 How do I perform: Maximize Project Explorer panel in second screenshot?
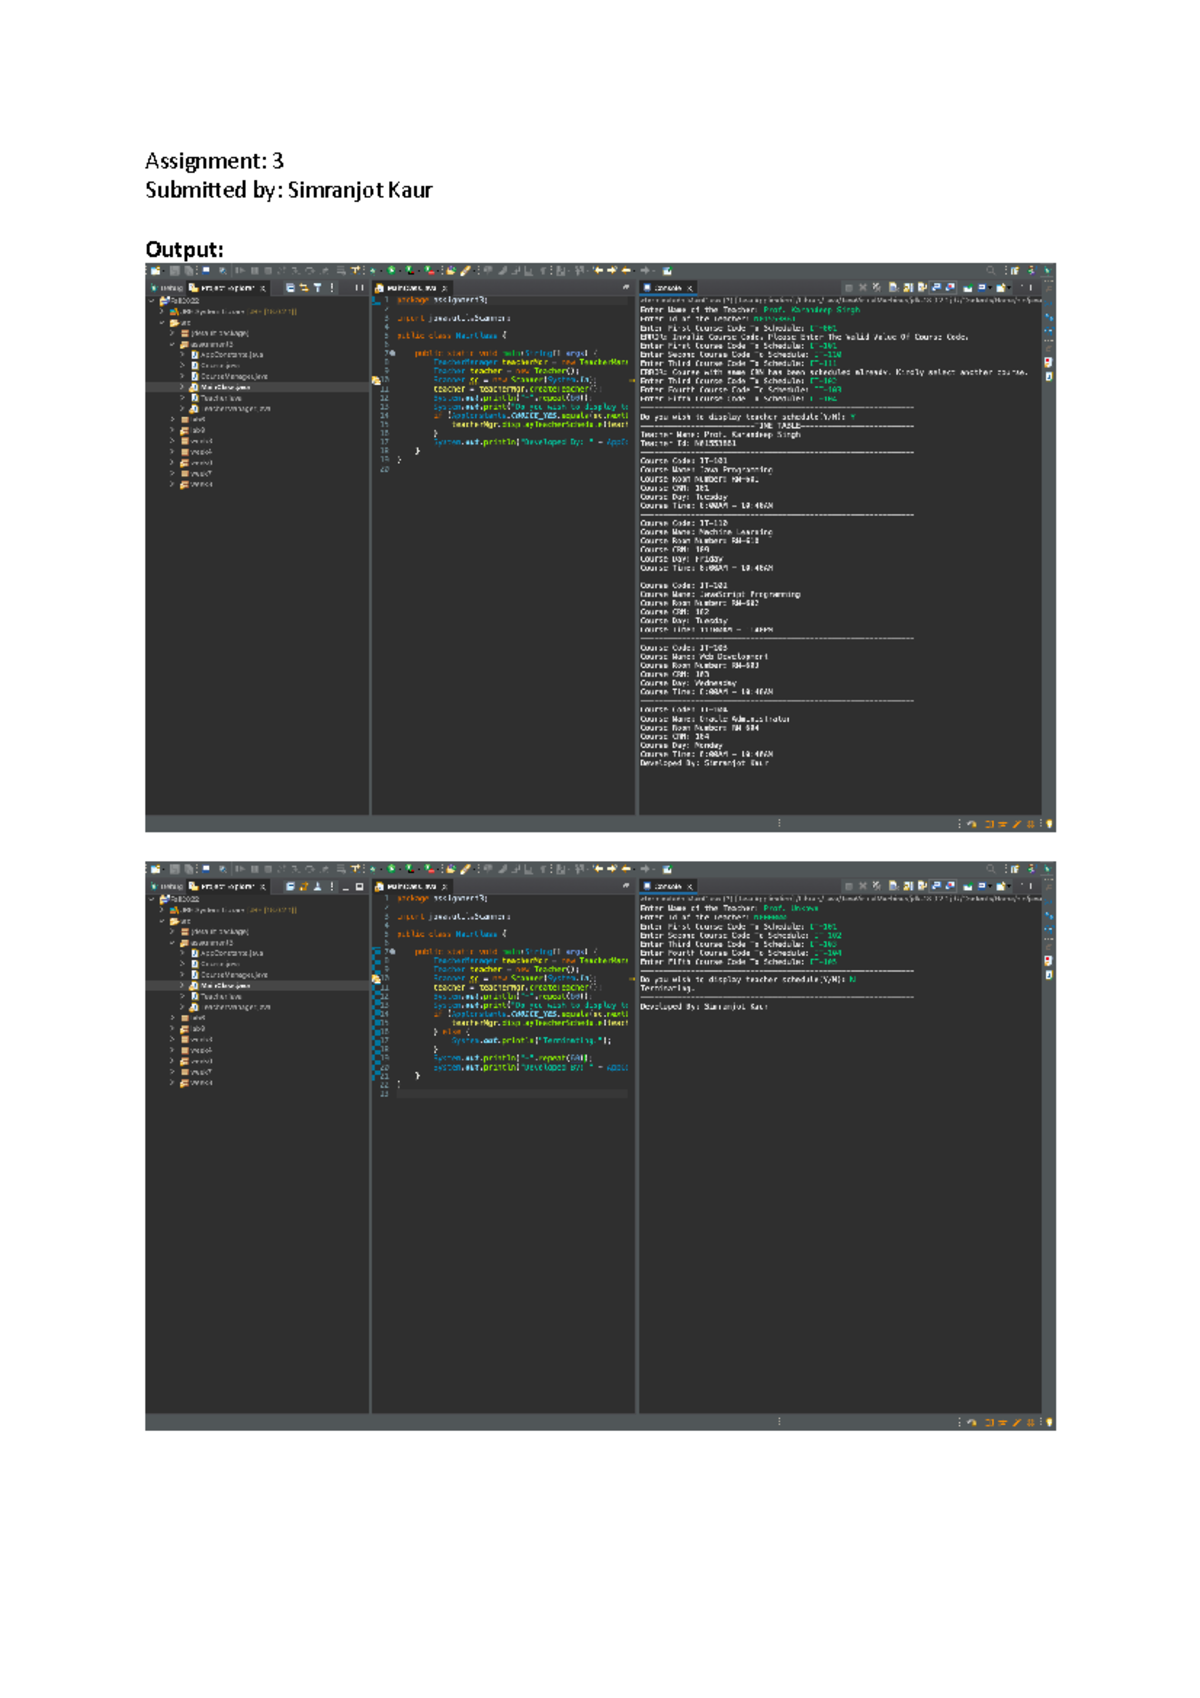pyautogui.click(x=360, y=887)
